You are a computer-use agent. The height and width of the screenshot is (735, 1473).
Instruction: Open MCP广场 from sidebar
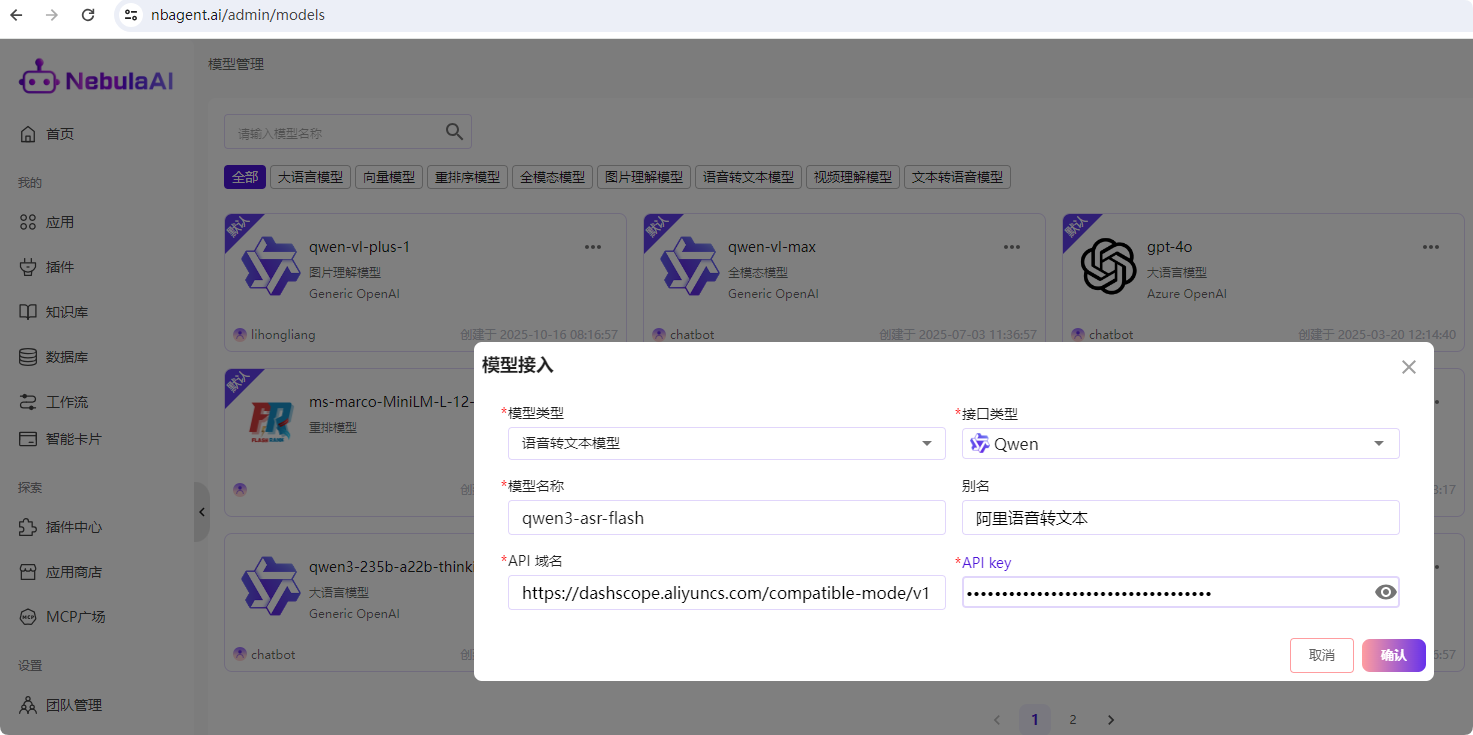(75, 617)
